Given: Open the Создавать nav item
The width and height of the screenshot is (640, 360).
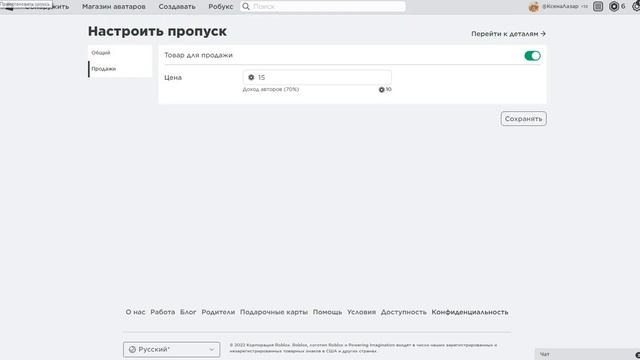Looking at the screenshot, I should tap(177, 7).
